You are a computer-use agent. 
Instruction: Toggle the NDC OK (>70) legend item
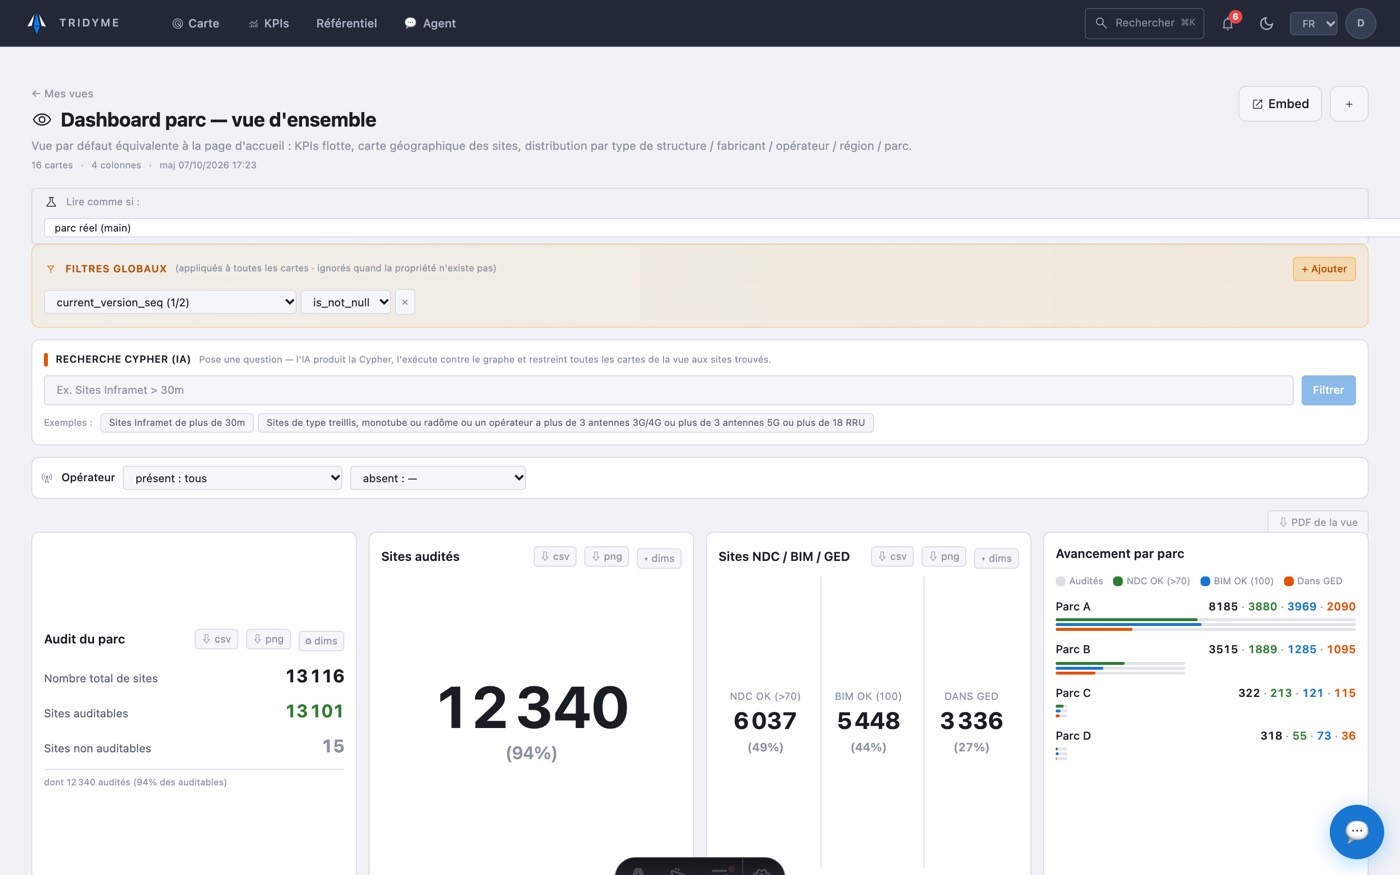pos(1151,581)
